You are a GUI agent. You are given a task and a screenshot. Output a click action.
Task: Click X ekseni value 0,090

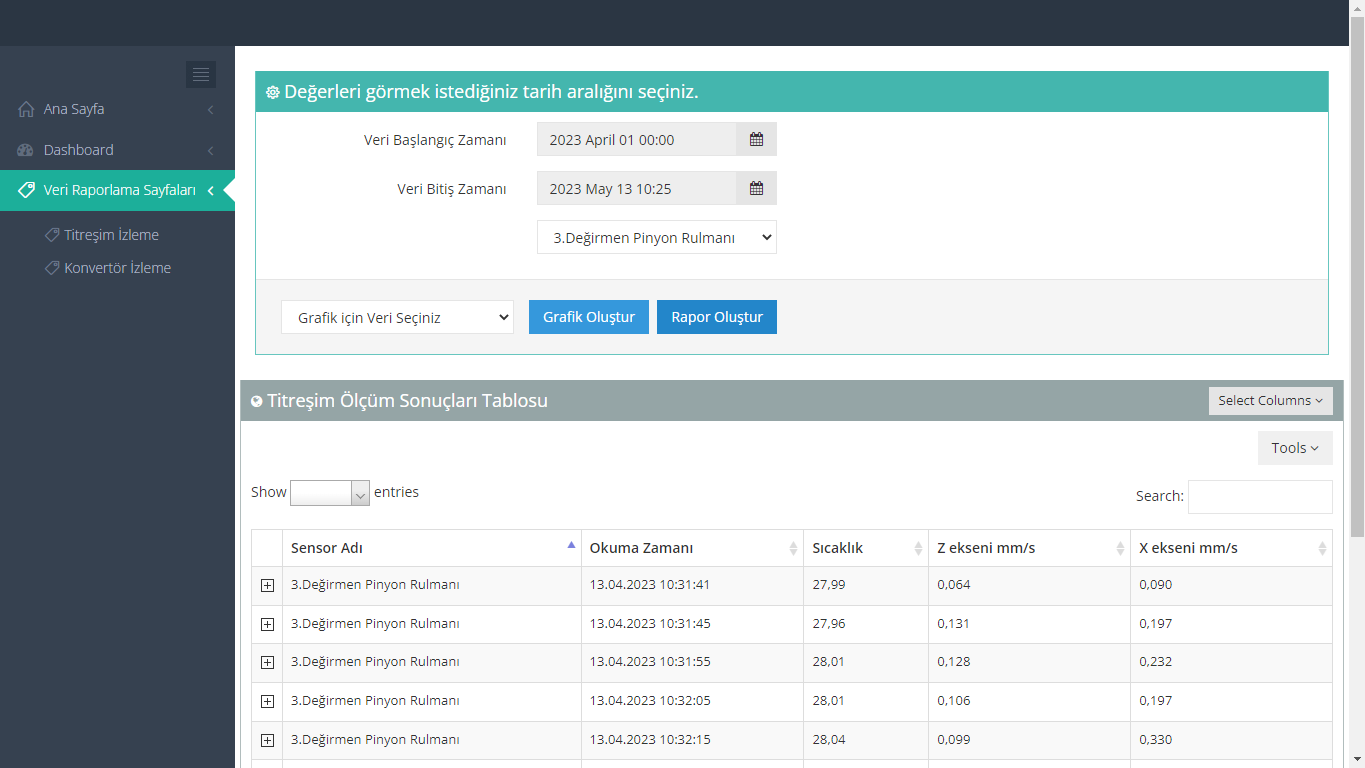[x=1156, y=585]
